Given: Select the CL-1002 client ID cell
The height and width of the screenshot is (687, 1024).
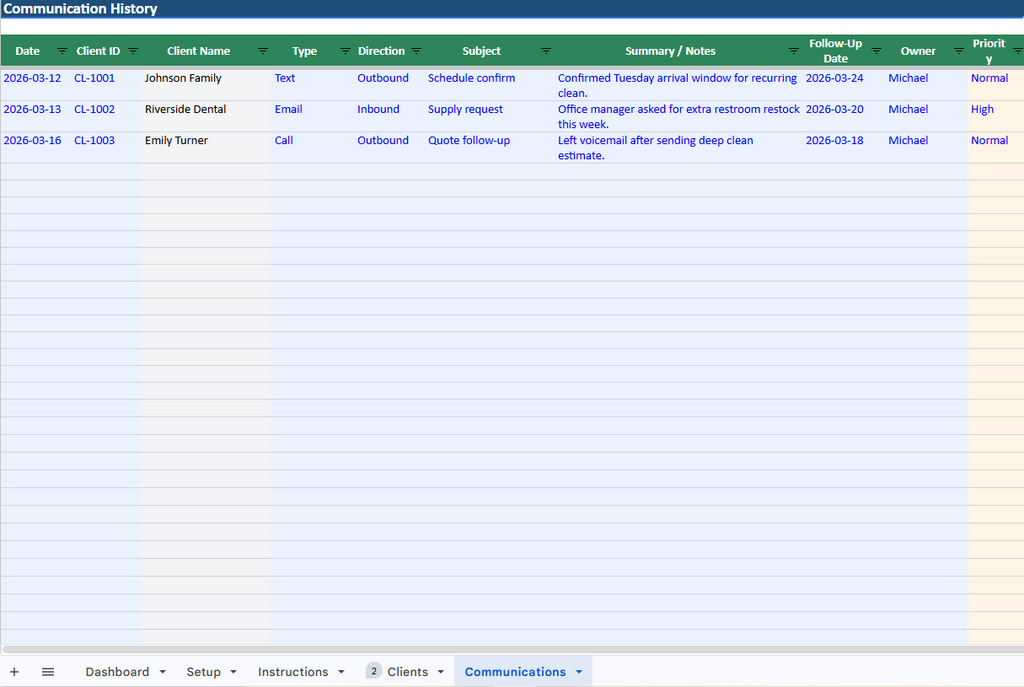Looking at the screenshot, I should click(94, 109).
